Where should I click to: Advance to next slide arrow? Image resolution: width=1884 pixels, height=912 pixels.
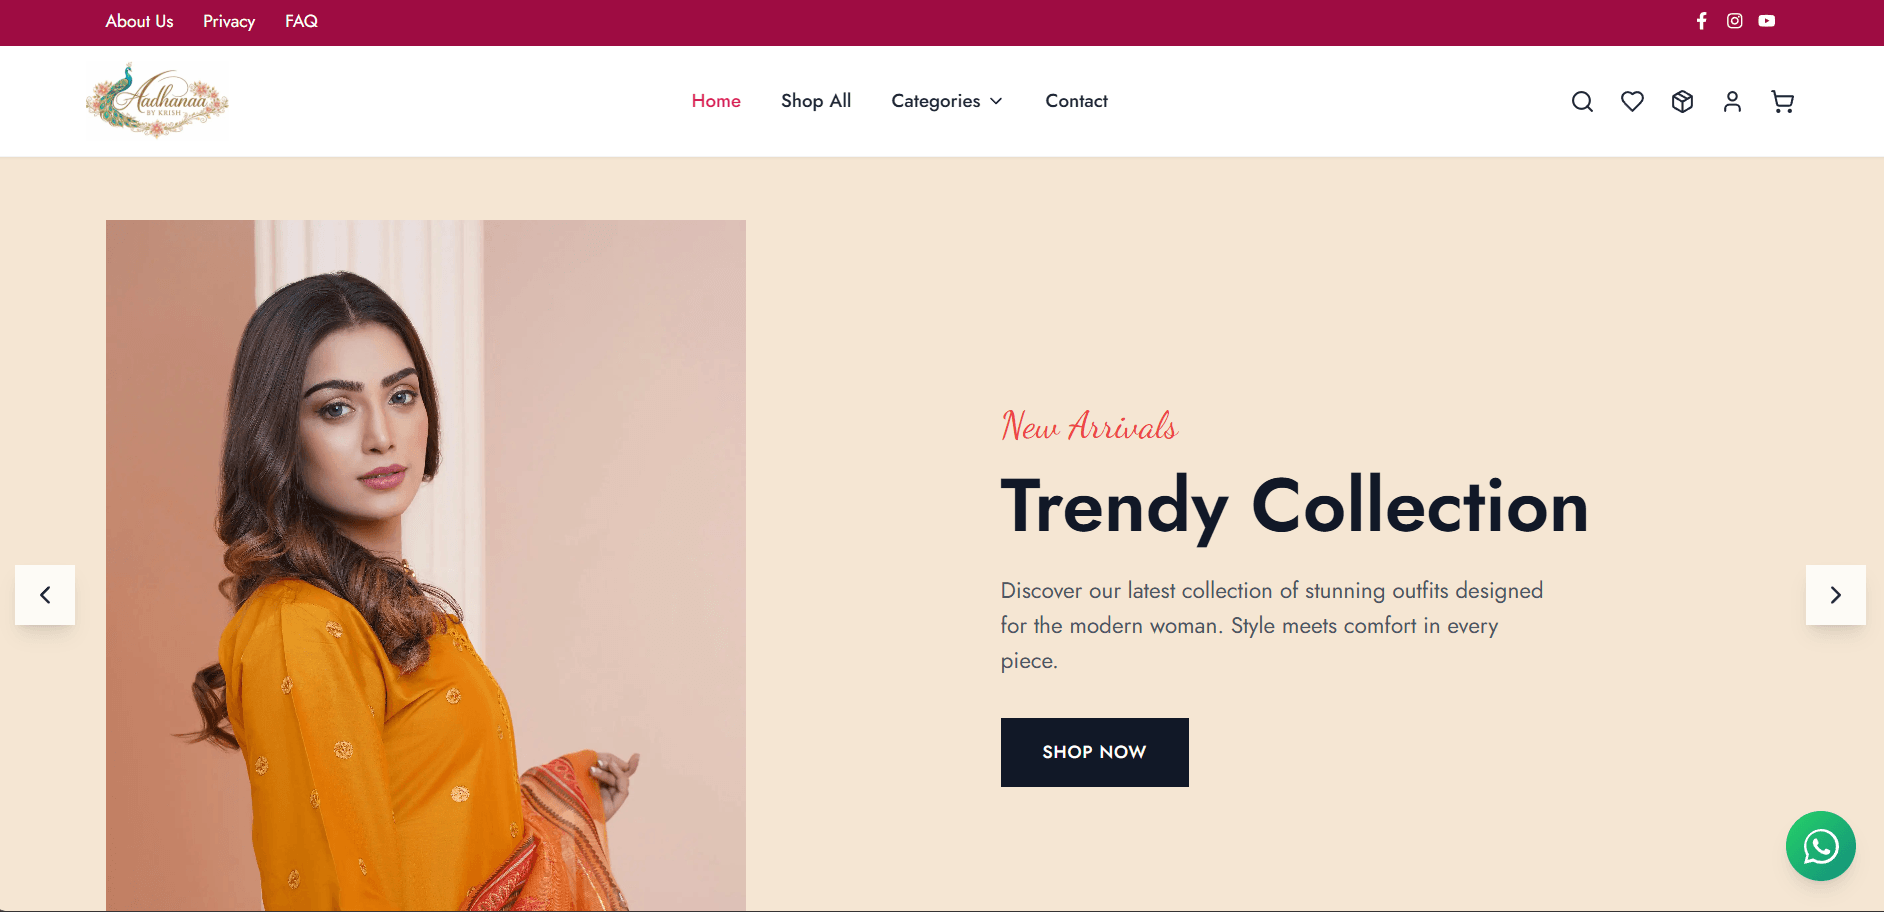pos(1836,595)
